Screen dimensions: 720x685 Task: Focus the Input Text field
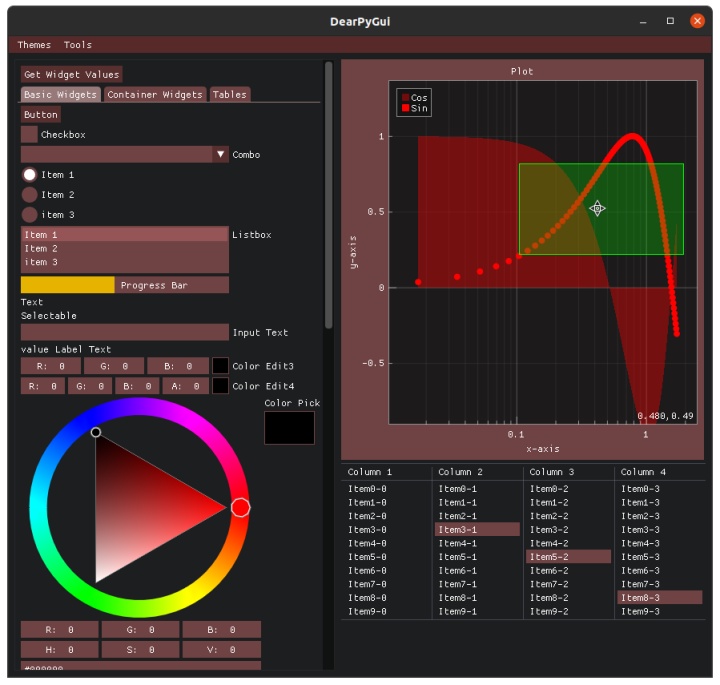(124, 332)
